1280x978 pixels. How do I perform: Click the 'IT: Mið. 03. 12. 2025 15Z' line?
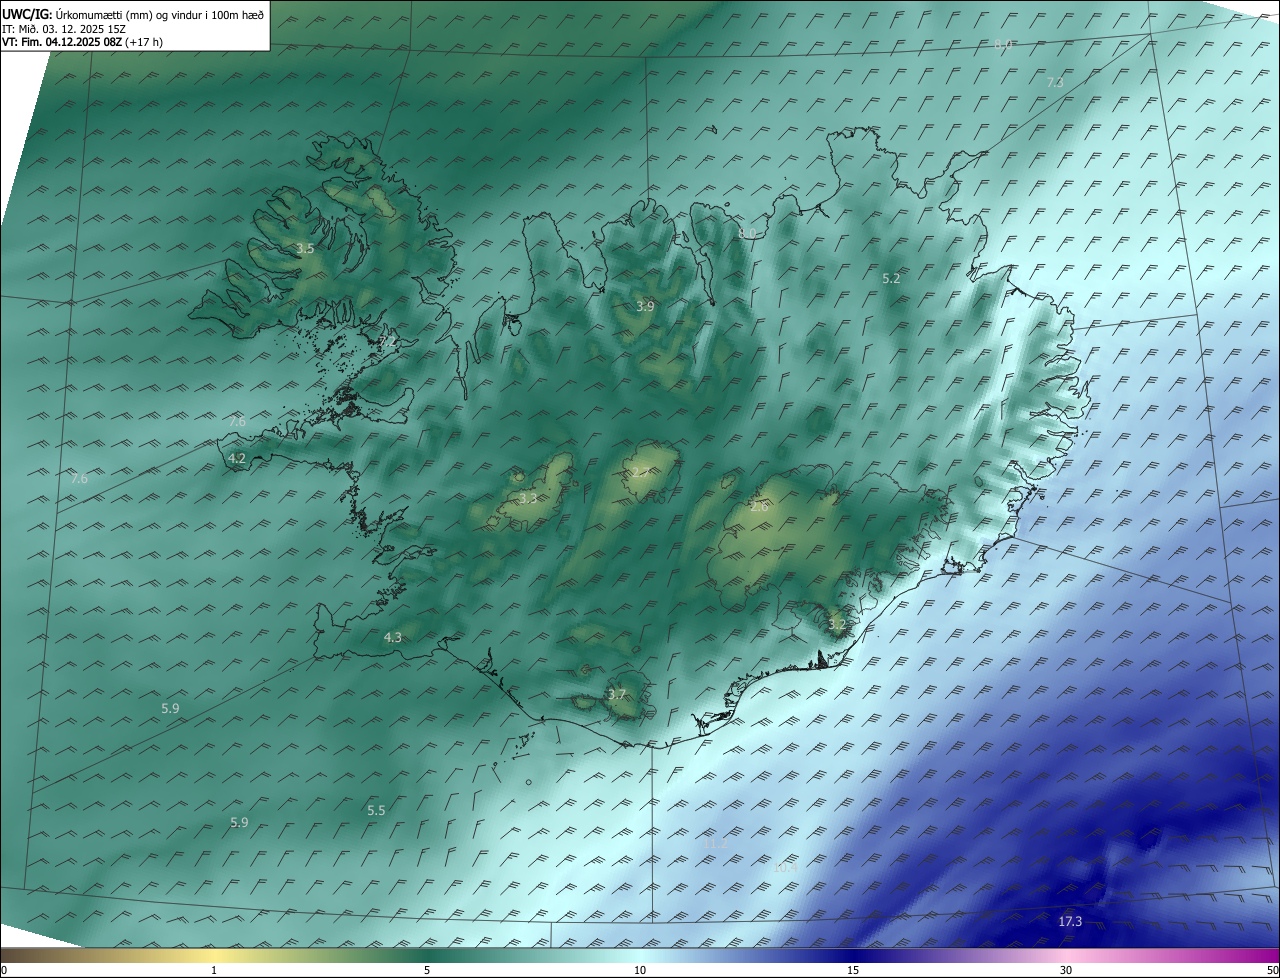[x=64, y=29]
